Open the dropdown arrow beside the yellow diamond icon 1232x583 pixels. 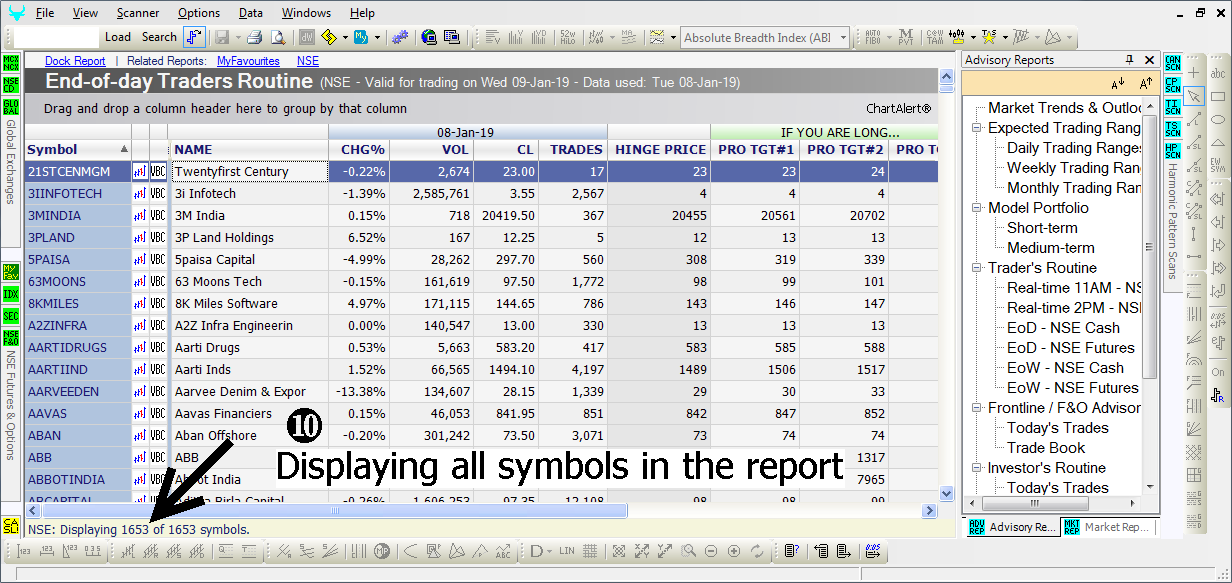(345, 37)
